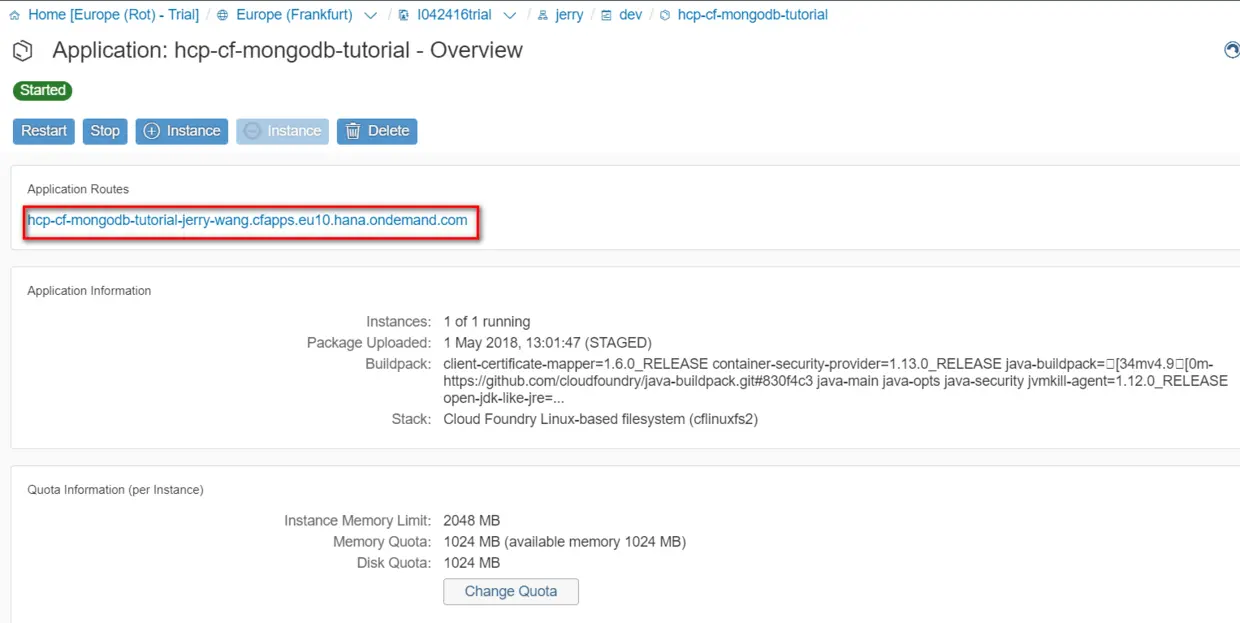Click the page title Application Overview

(288, 50)
